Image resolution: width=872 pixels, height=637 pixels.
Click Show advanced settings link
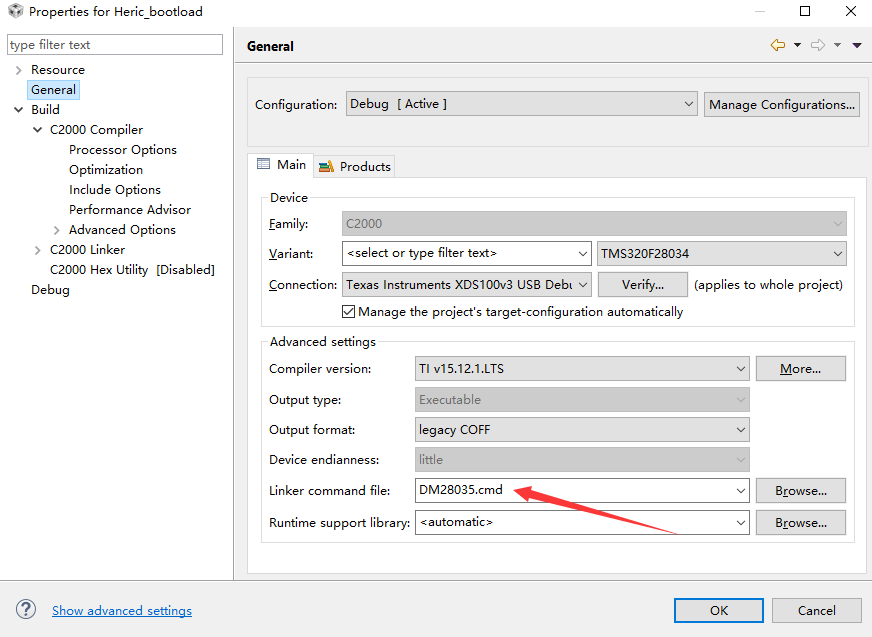tap(122, 611)
